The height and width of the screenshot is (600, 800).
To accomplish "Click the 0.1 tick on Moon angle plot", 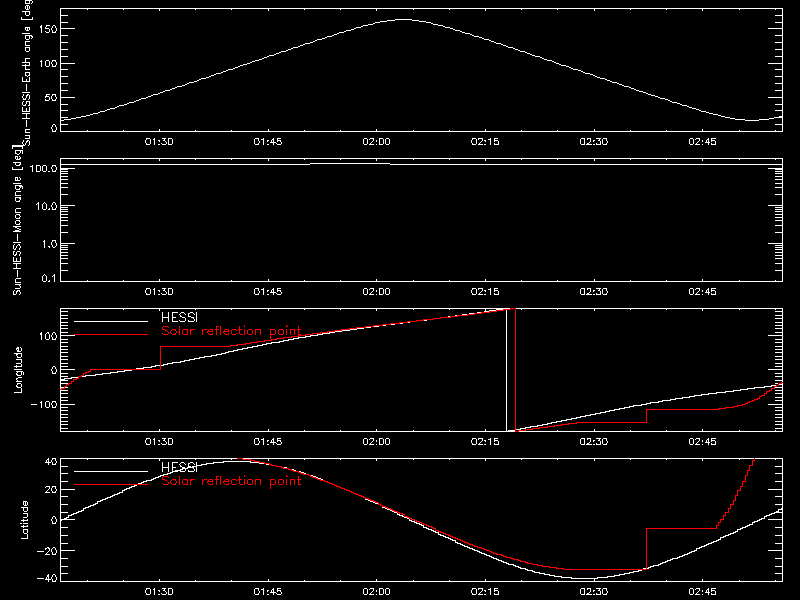I will [x=49, y=278].
